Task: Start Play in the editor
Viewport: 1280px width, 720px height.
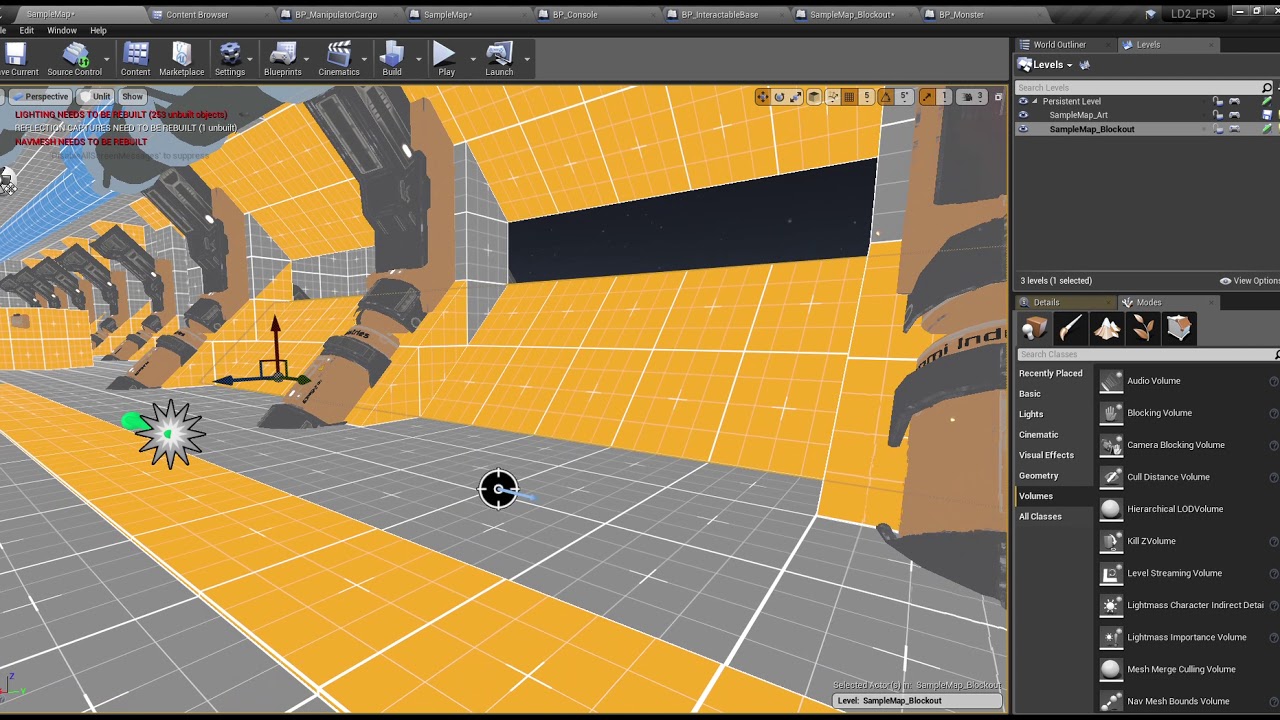Action: coord(446,59)
